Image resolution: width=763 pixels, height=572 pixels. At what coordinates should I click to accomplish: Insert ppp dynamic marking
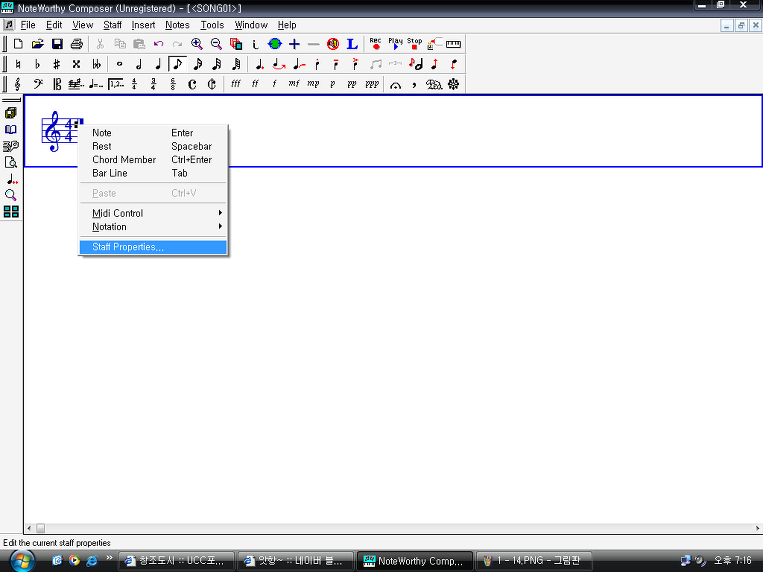click(372, 84)
